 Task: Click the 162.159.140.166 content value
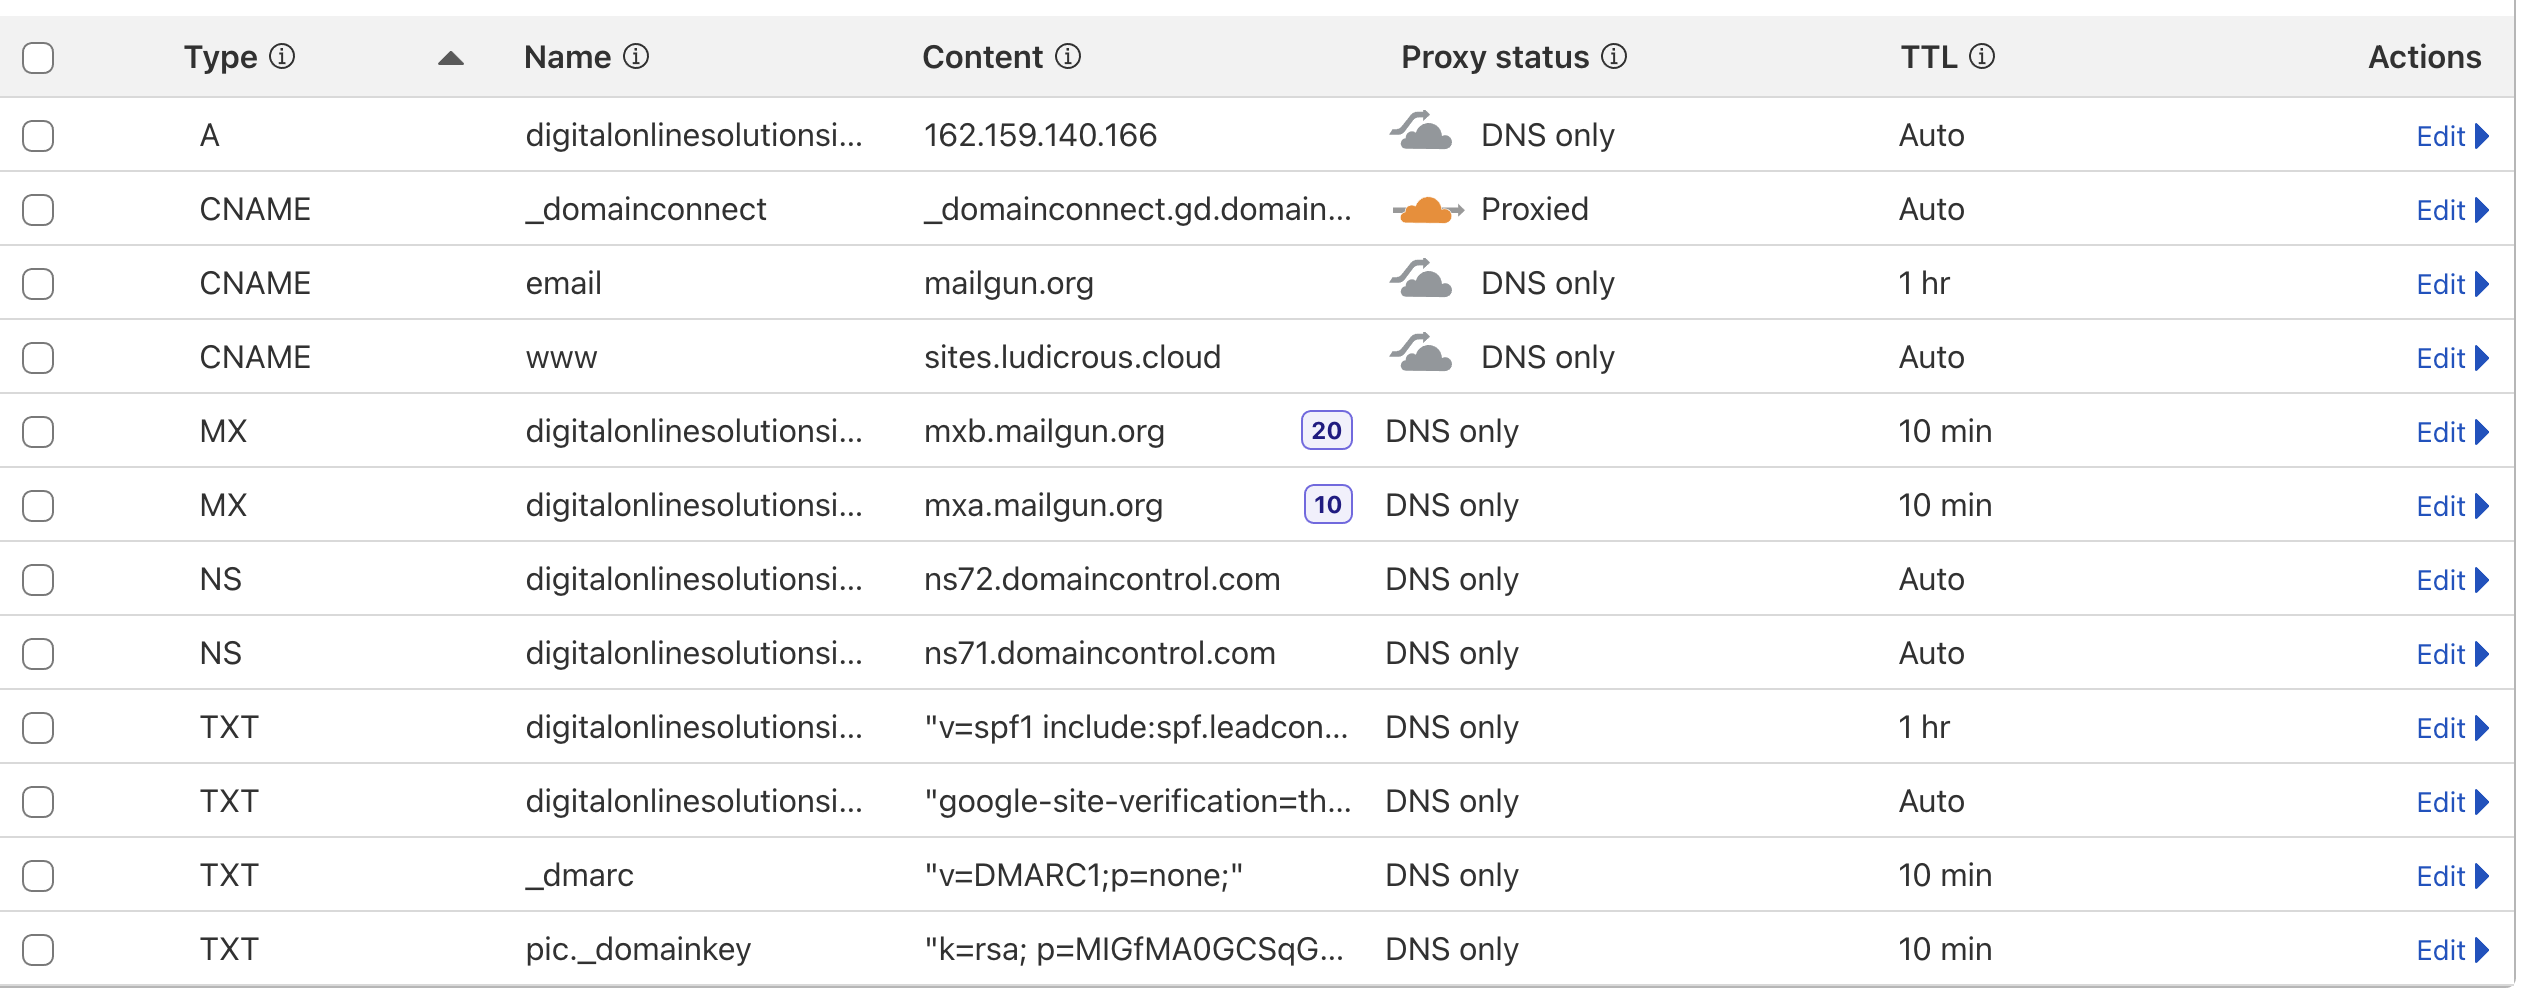pos(1040,135)
